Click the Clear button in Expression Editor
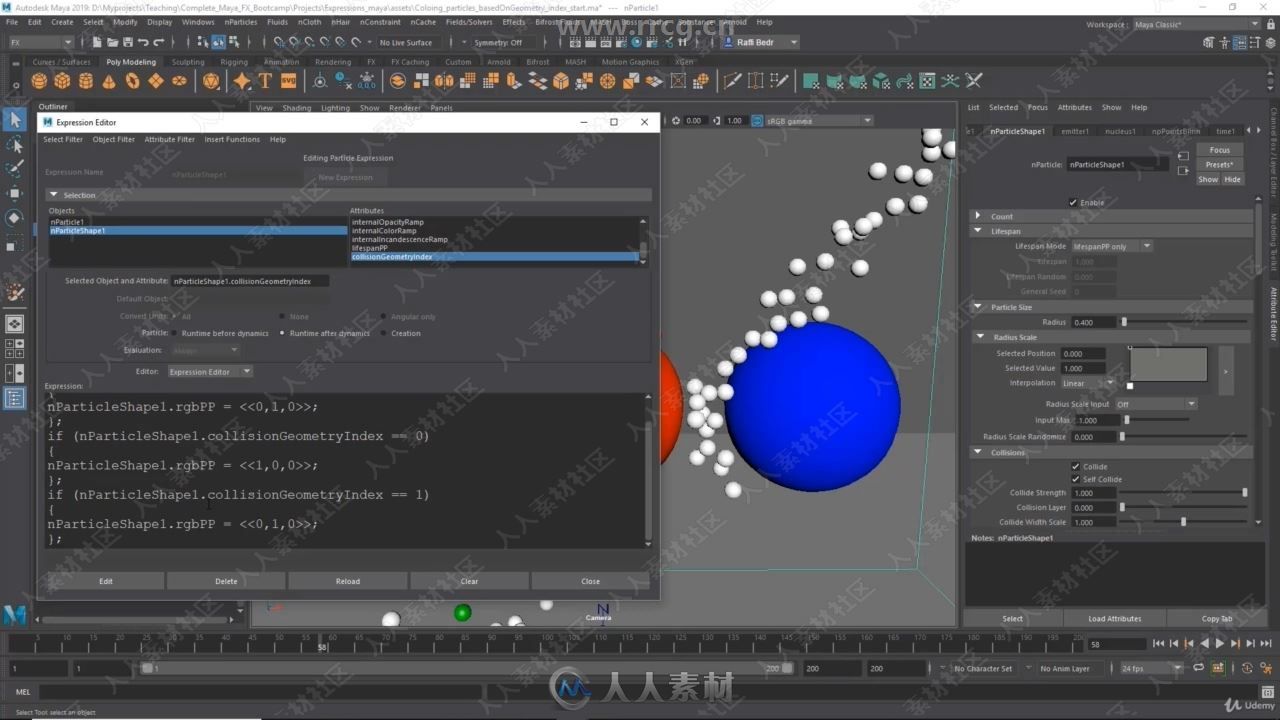 469,581
